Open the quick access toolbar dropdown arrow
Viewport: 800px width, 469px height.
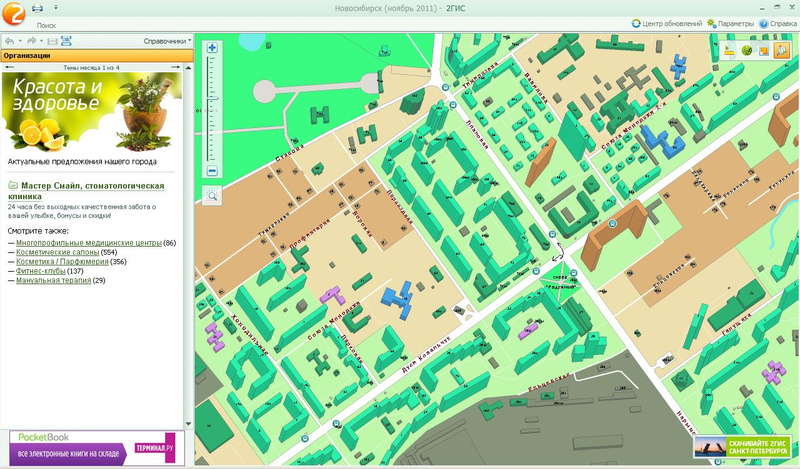point(55,7)
